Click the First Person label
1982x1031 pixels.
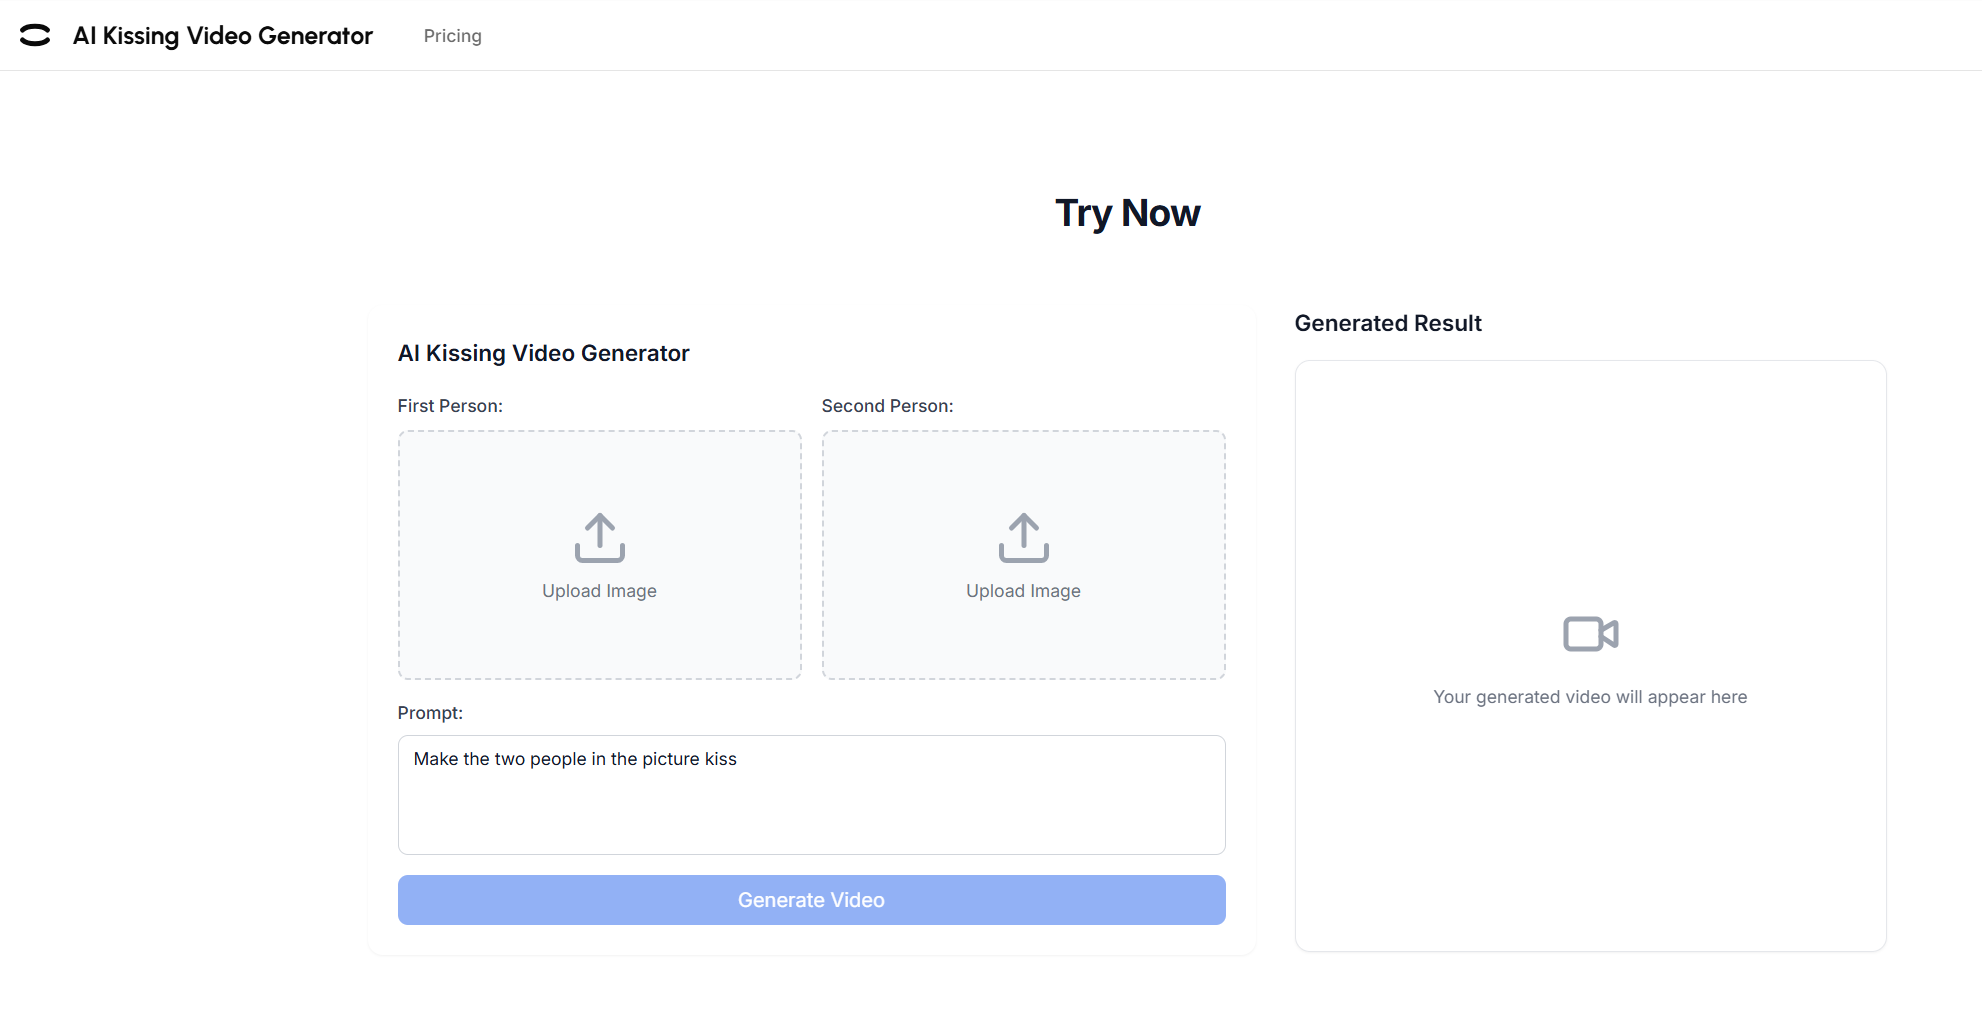[x=450, y=405]
